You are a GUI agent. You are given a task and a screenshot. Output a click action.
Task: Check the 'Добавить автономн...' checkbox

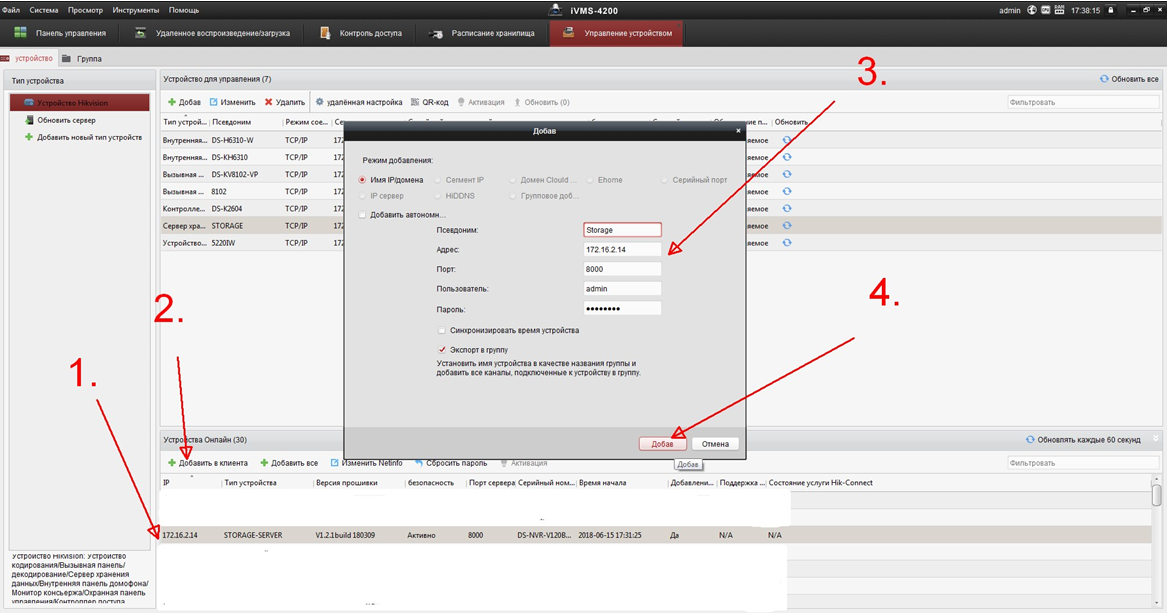(362, 215)
